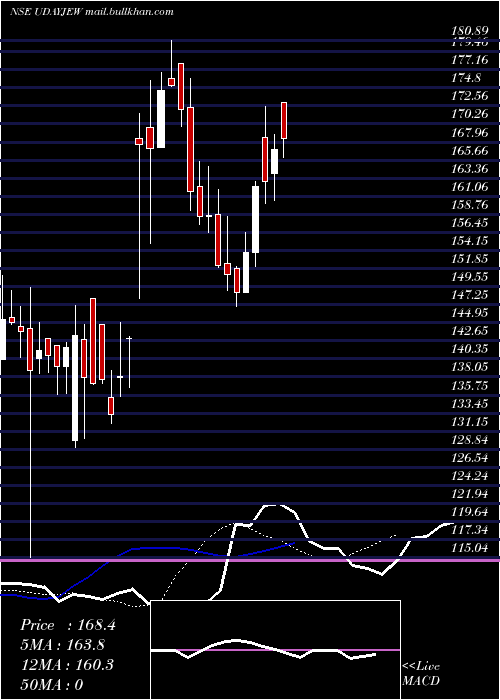Click the 154.15 price axis label

pos(469,241)
